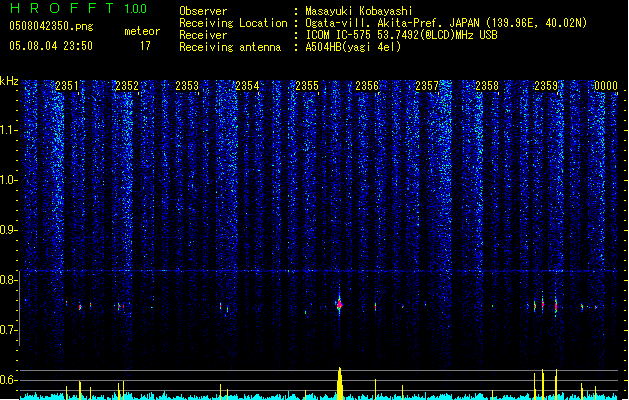Click the 'Receiving Location' label
The width and height of the screenshot is (629, 400).
pos(233,23)
